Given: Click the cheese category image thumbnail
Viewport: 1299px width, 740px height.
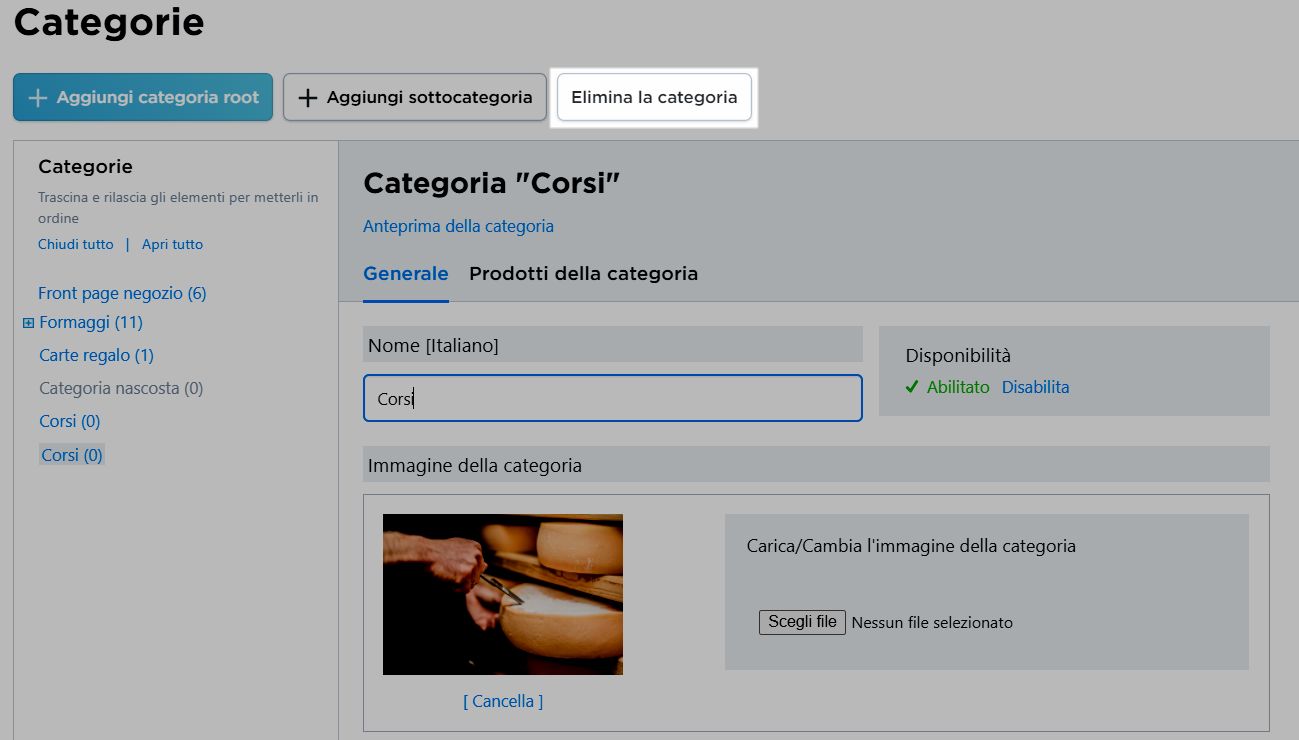Looking at the screenshot, I should pyautogui.click(x=503, y=594).
